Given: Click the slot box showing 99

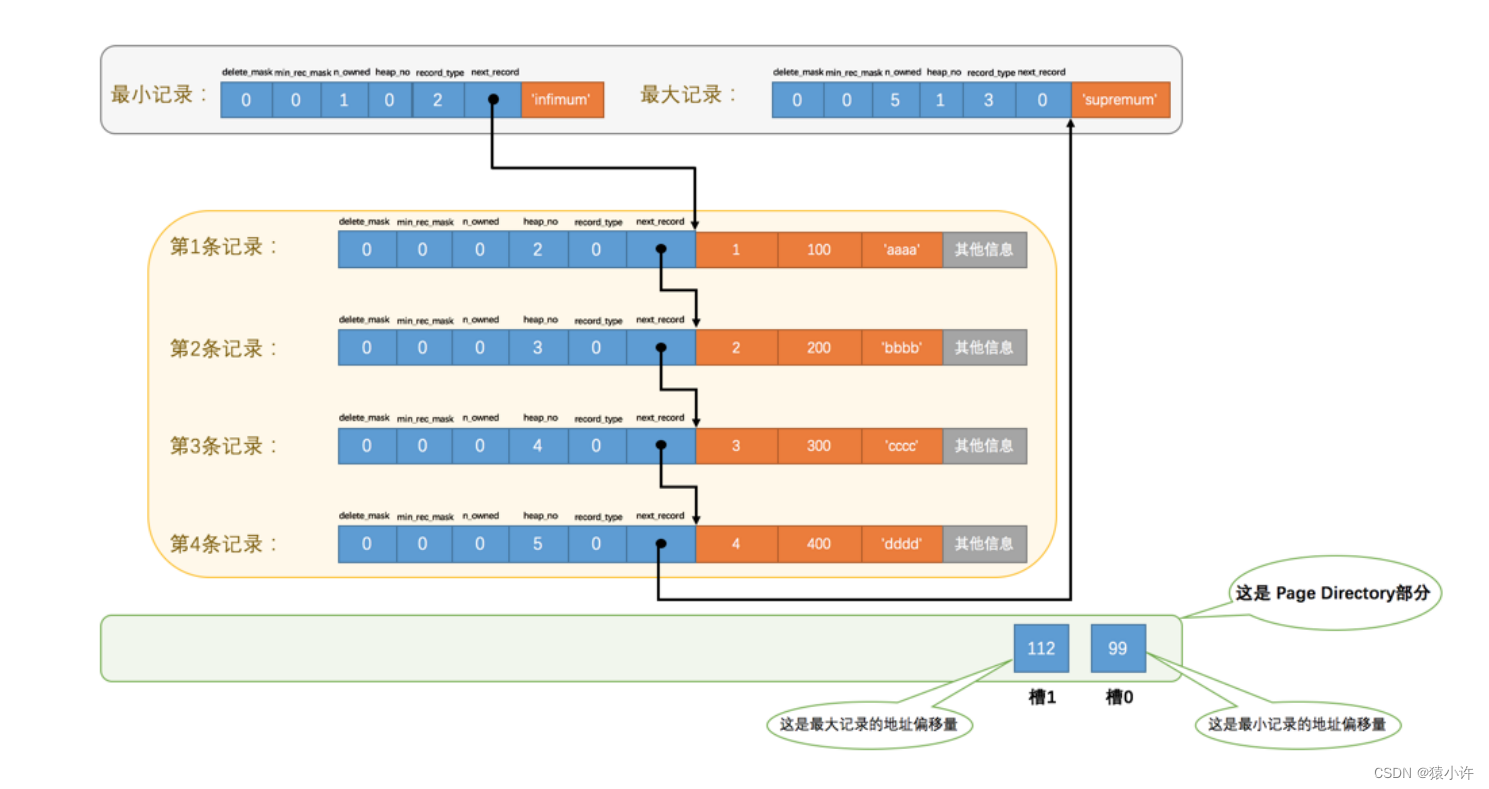Looking at the screenshot, I should [1118, 648].
